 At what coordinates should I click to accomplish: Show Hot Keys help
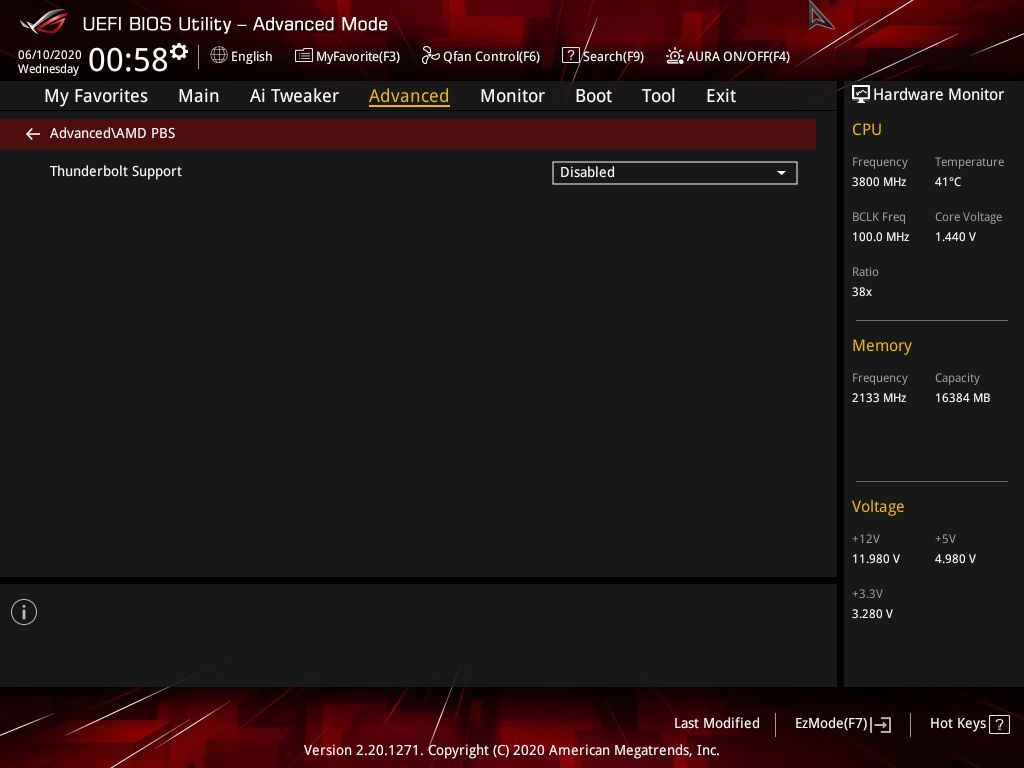tap(970, 724)
